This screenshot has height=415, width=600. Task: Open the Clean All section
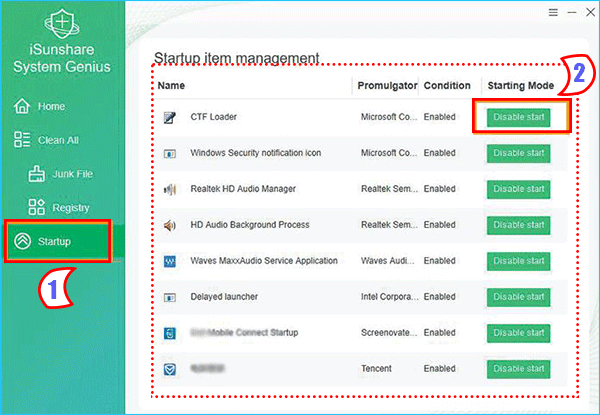click(58, 140)
